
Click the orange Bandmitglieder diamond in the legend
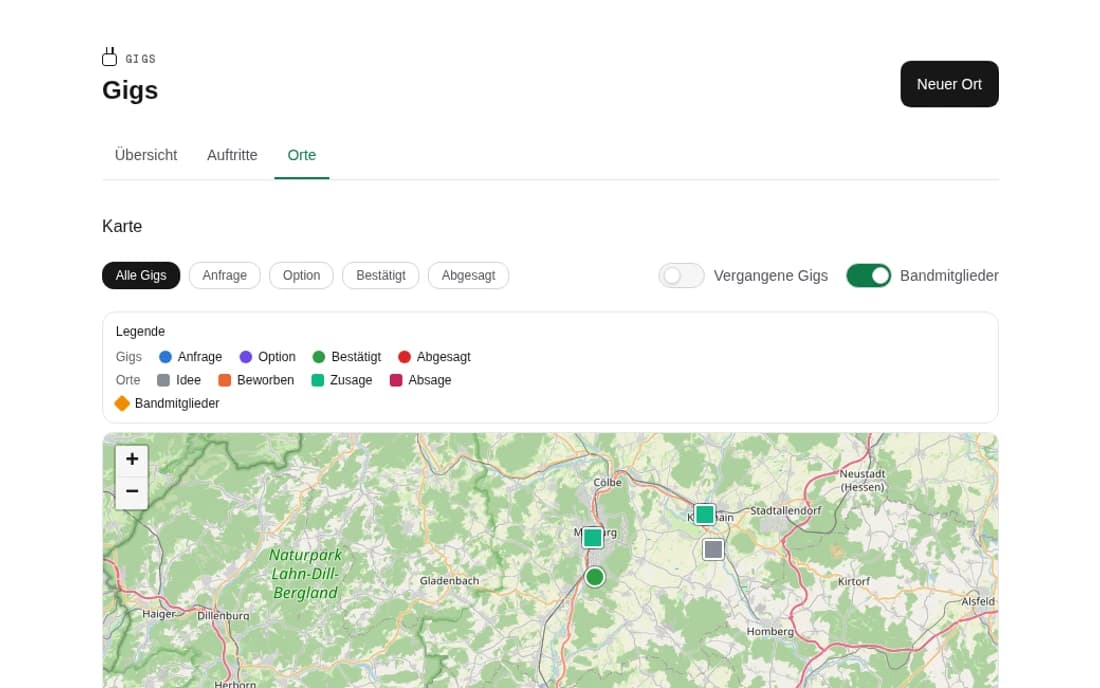122,403
